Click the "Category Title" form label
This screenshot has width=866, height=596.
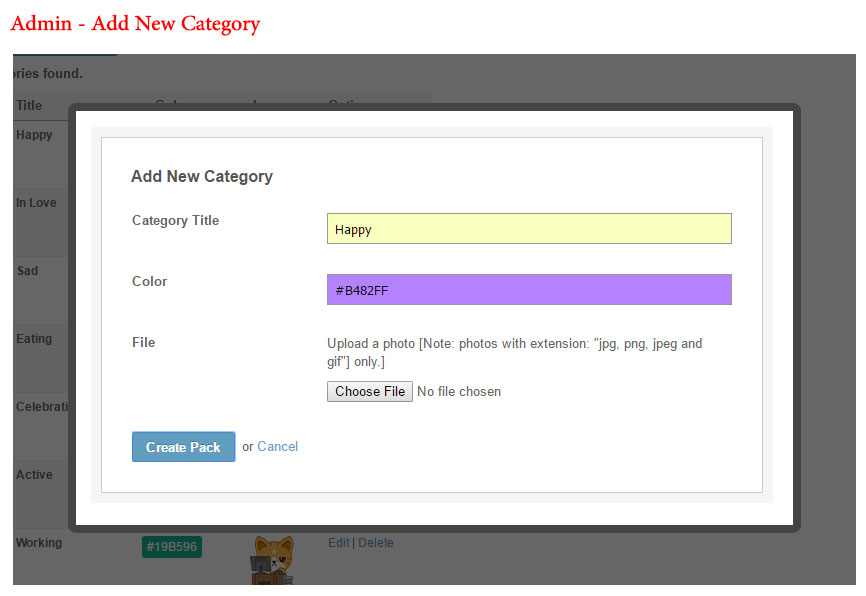click(x=175, y=221)
